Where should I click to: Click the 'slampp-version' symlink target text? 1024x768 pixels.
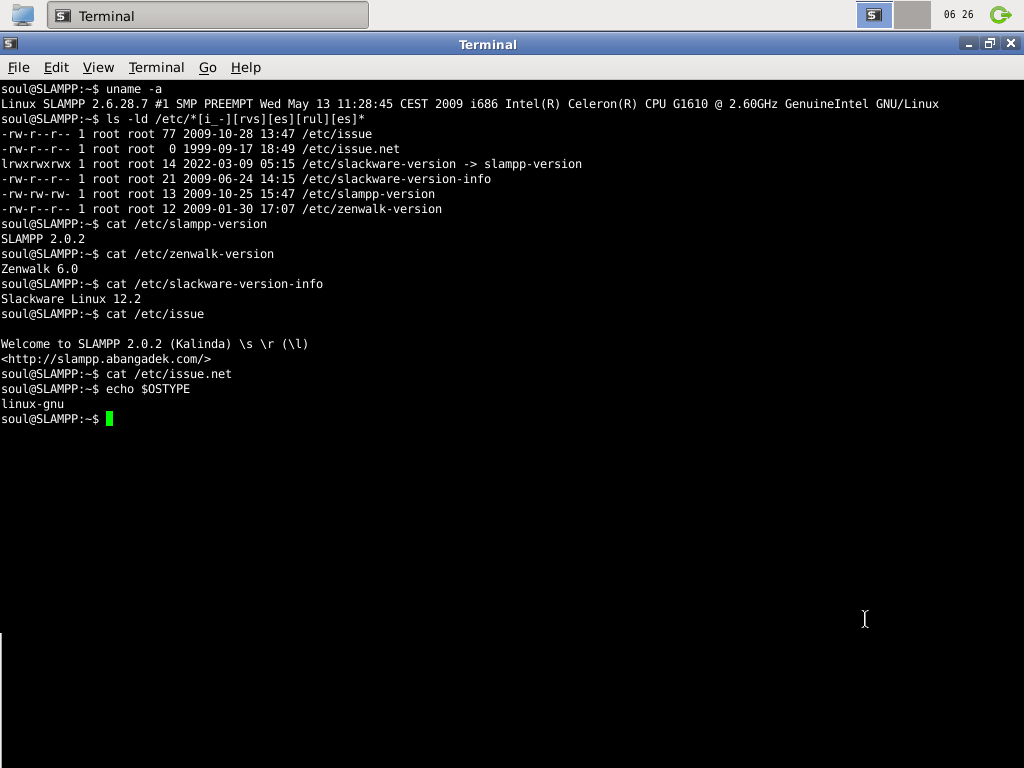533,164
